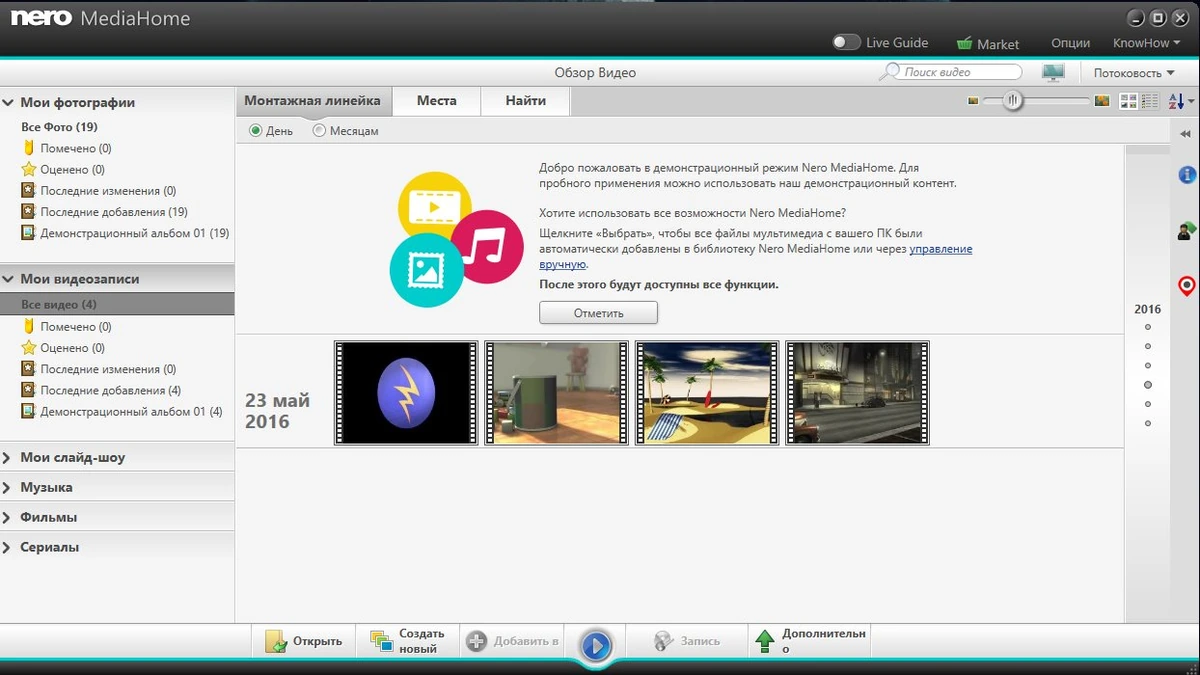The height and width of the screenshot is (675, 1200).
Task: Jump to 2016 on the timeline scale
Action: point(1147,309)
